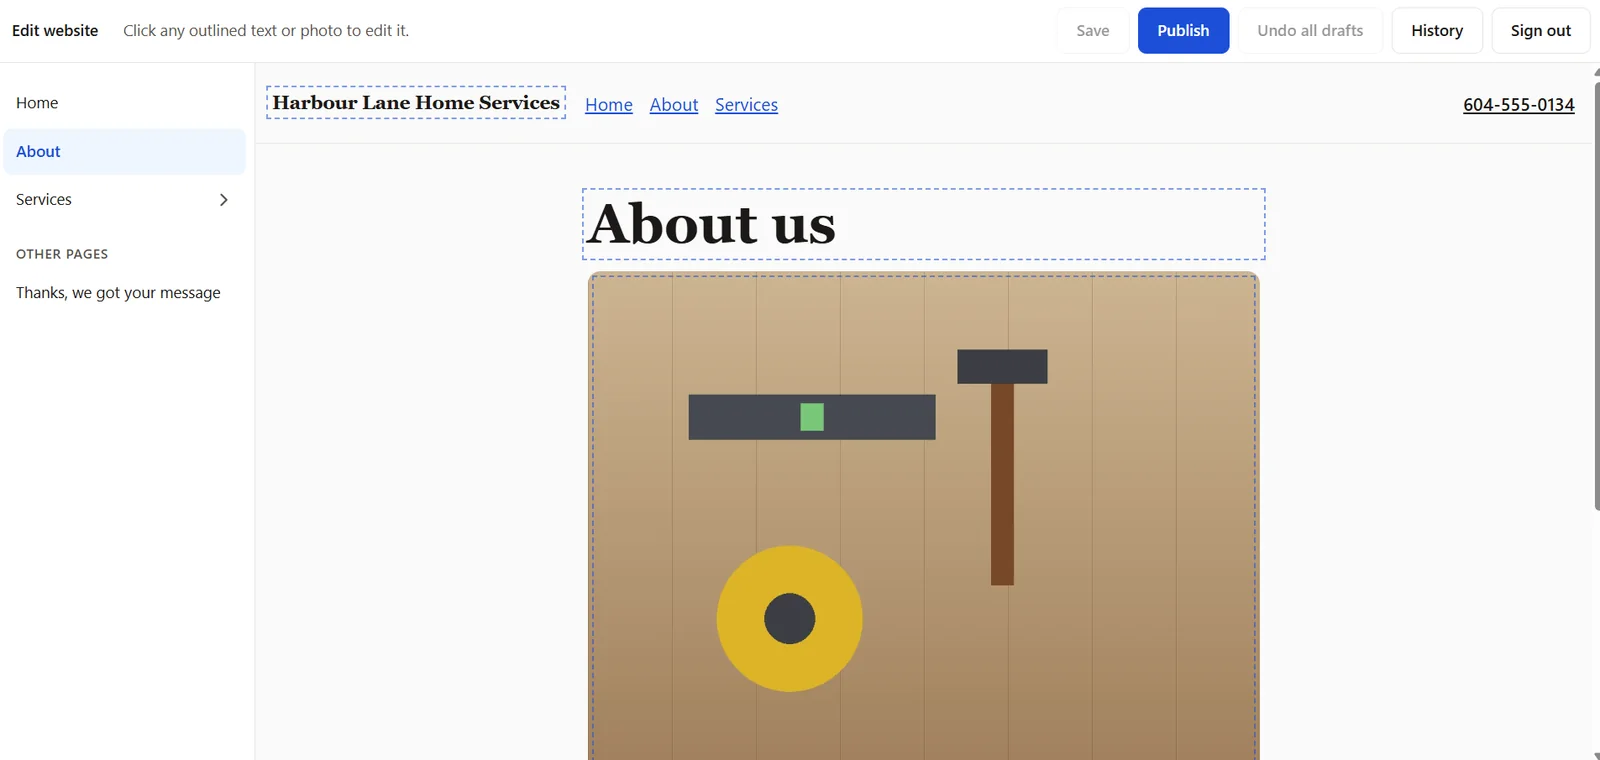Follow the About link in the site nav

pyautogui.click(x=674, y=105)
